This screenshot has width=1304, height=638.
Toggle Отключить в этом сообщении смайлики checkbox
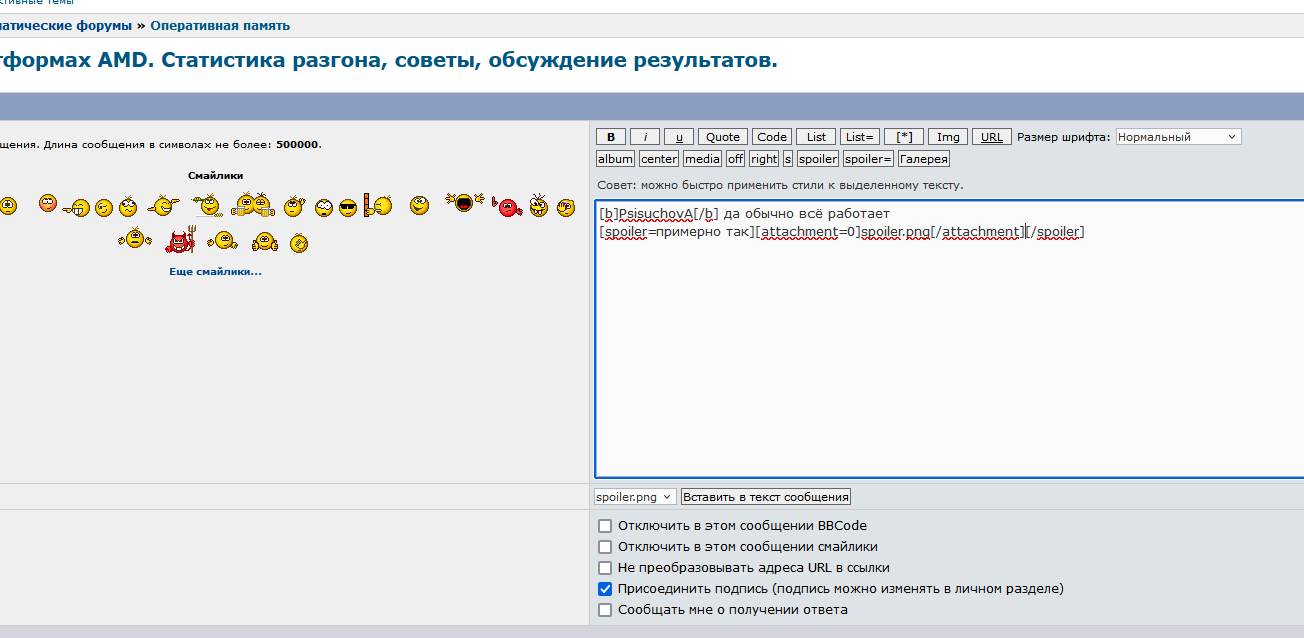pos(604,547)
